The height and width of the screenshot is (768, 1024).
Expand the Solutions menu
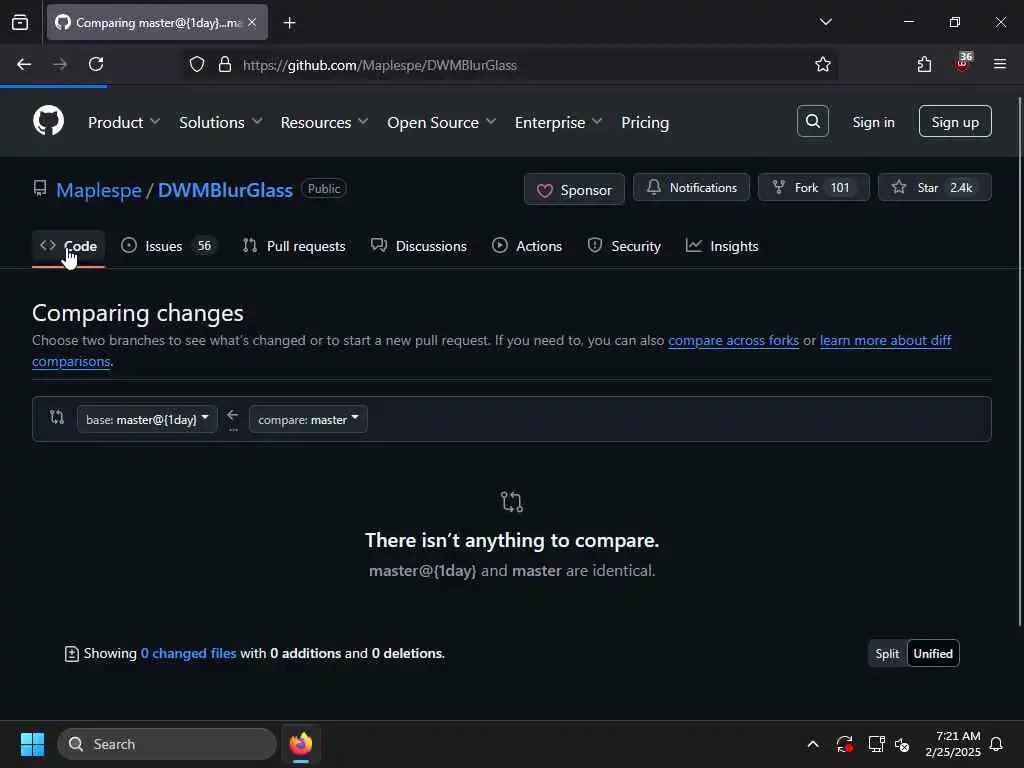pyautogui.click(x=220, y=122)
